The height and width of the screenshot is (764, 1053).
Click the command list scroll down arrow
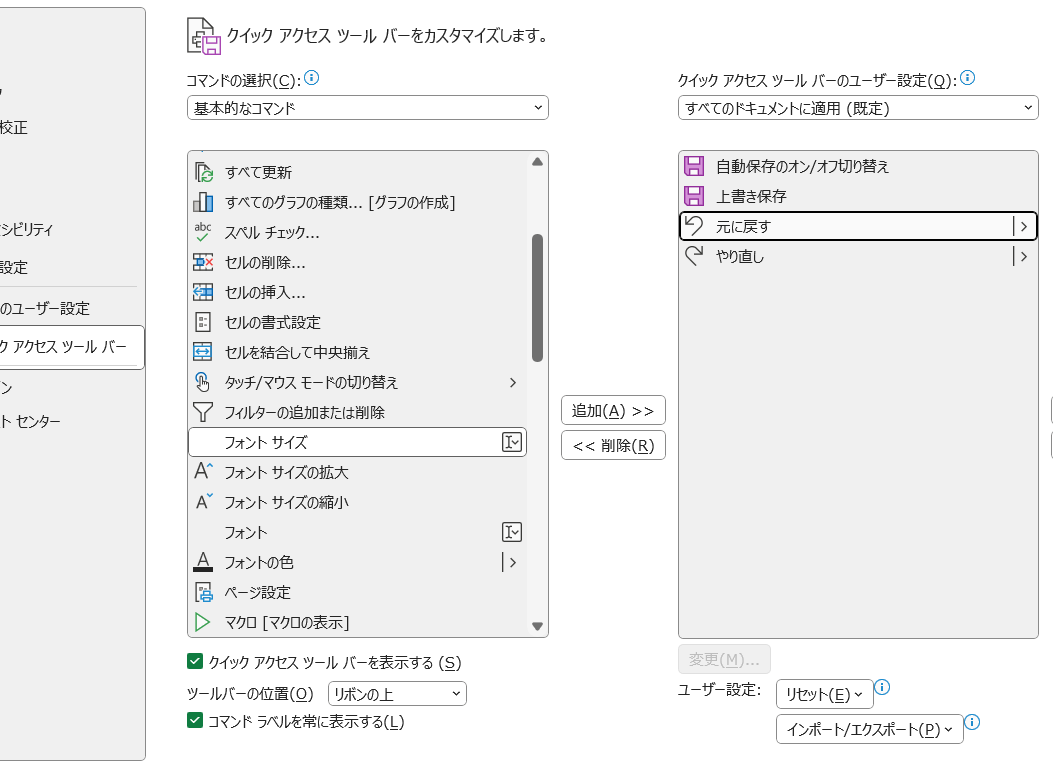537,626
